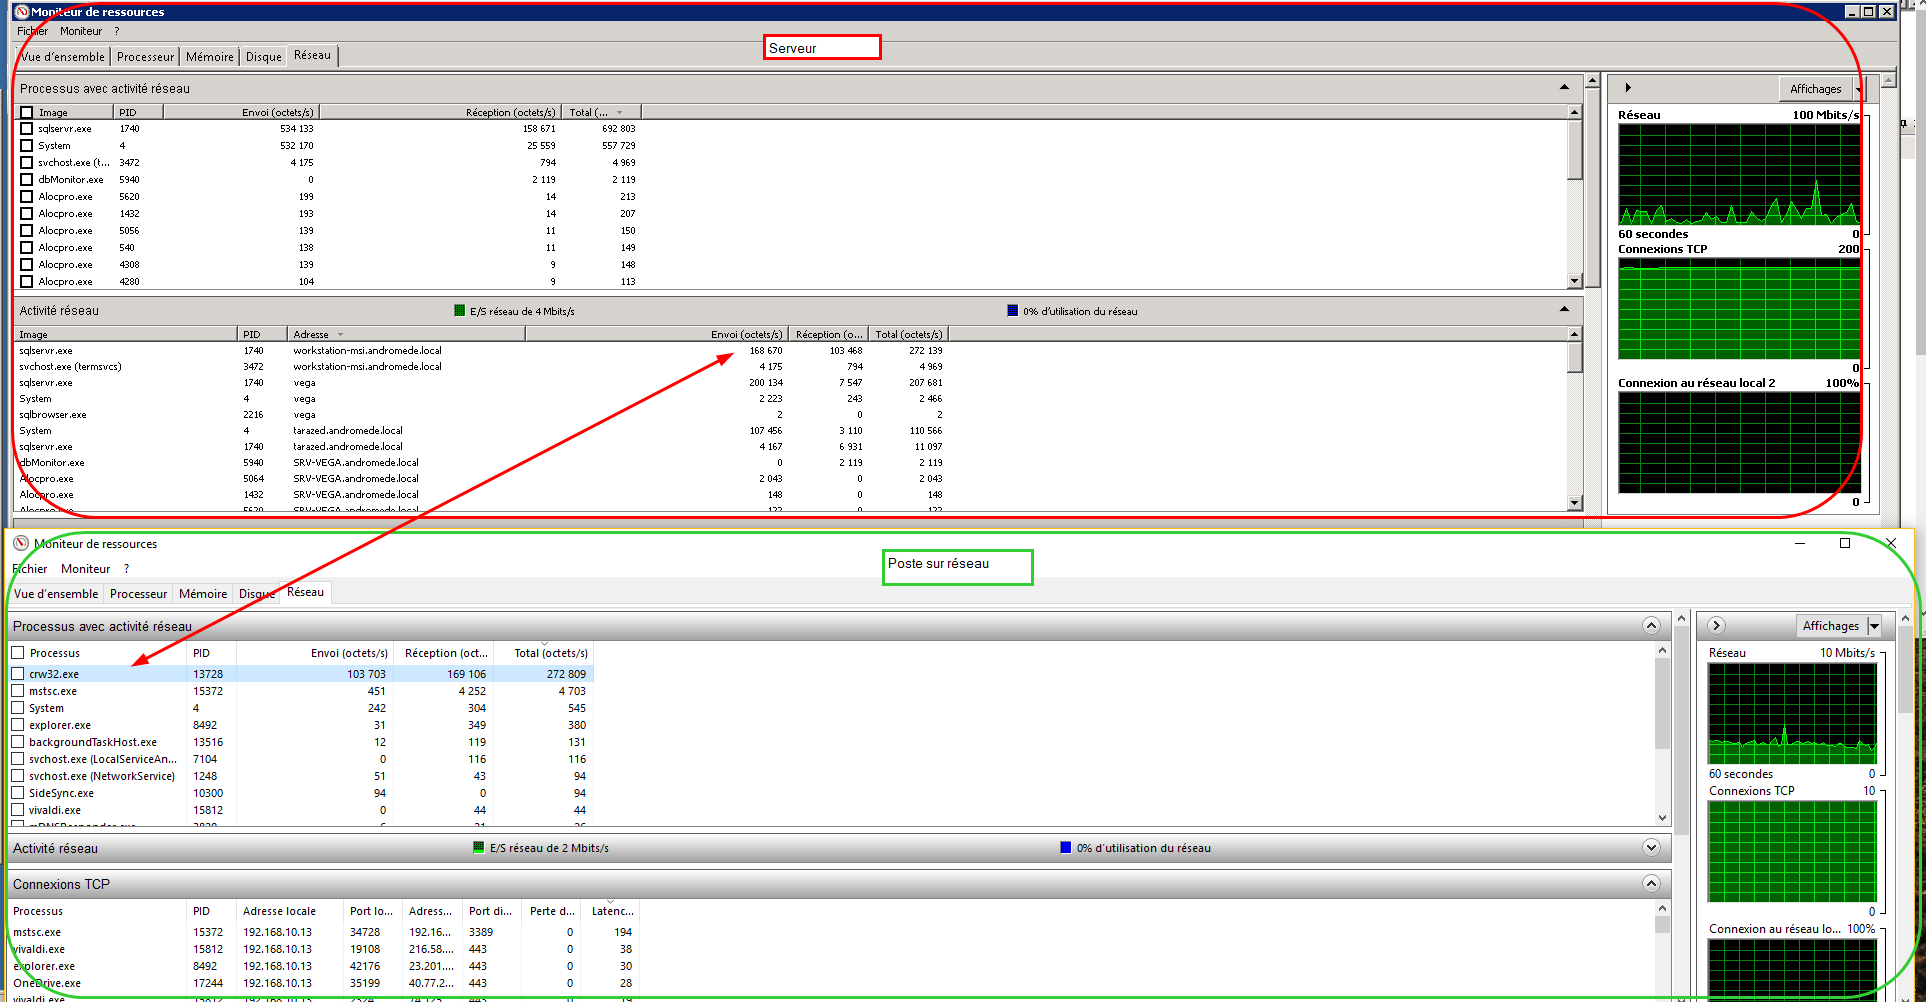Select svchost.exe (termsvcs) row in Activité réseau
The height and width of the screenshot is (1002, 1926).
[482, 366]
